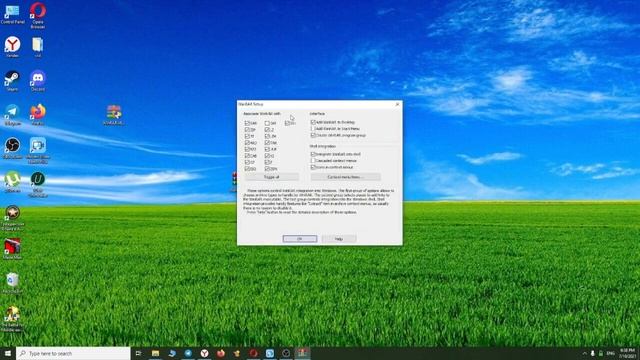Switch to Opera on the taskbar
Image resolution: width=640 pixels, height=360 pixels.
(253, 353)
